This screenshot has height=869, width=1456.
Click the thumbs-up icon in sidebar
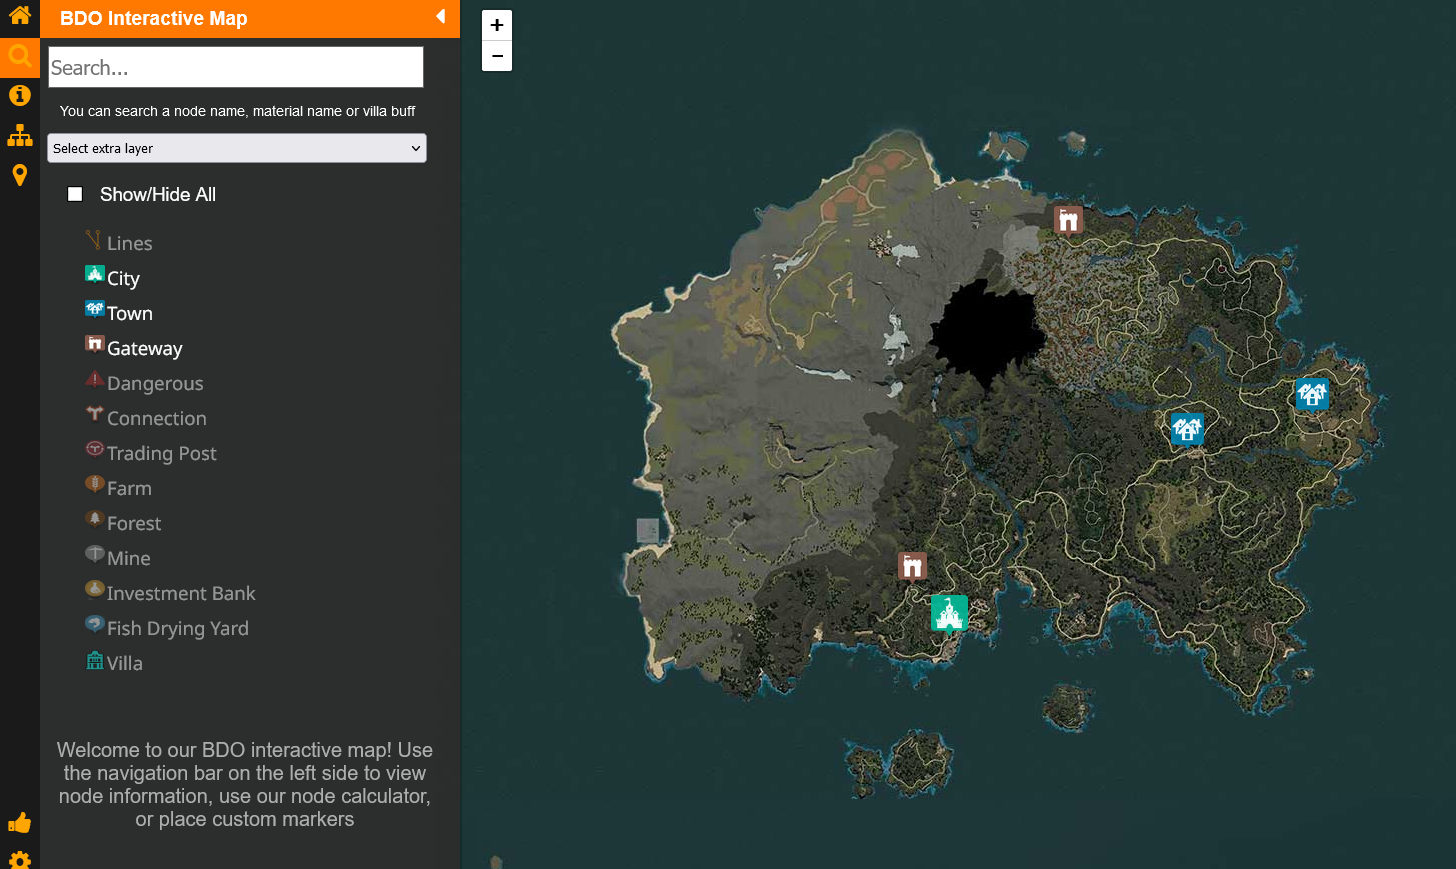(20, 823)
